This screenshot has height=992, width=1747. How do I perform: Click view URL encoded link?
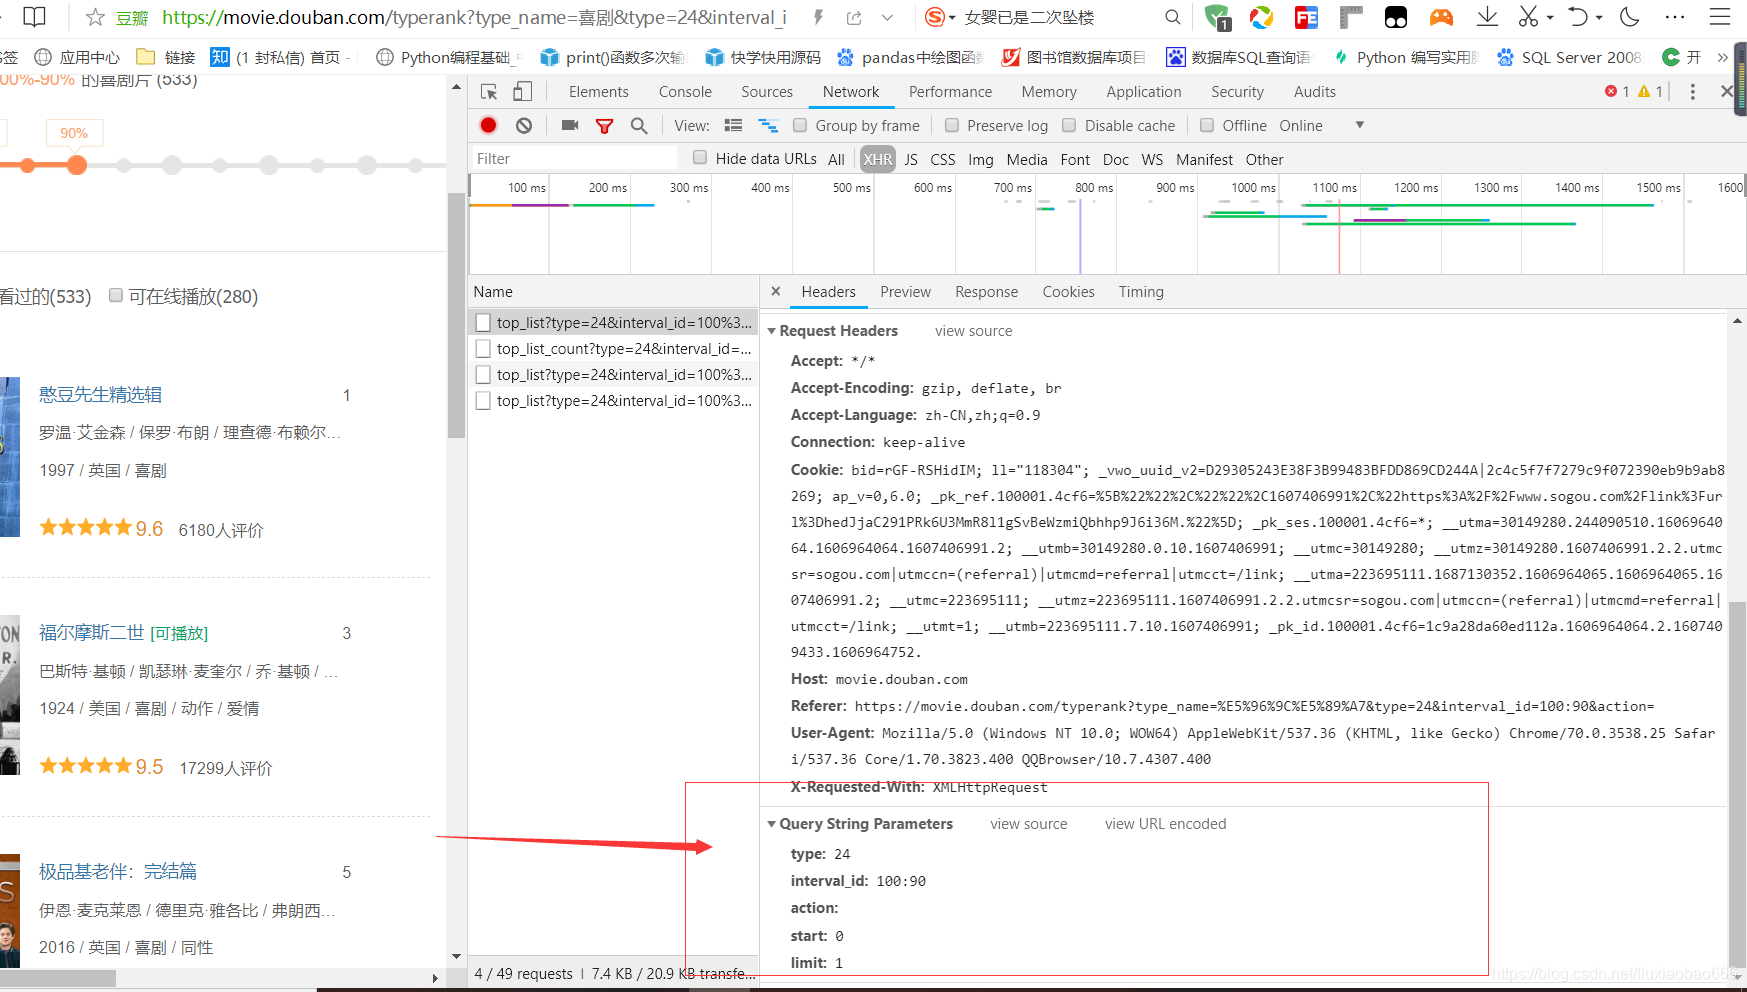pyautogui.click(x=1165, y=824)
